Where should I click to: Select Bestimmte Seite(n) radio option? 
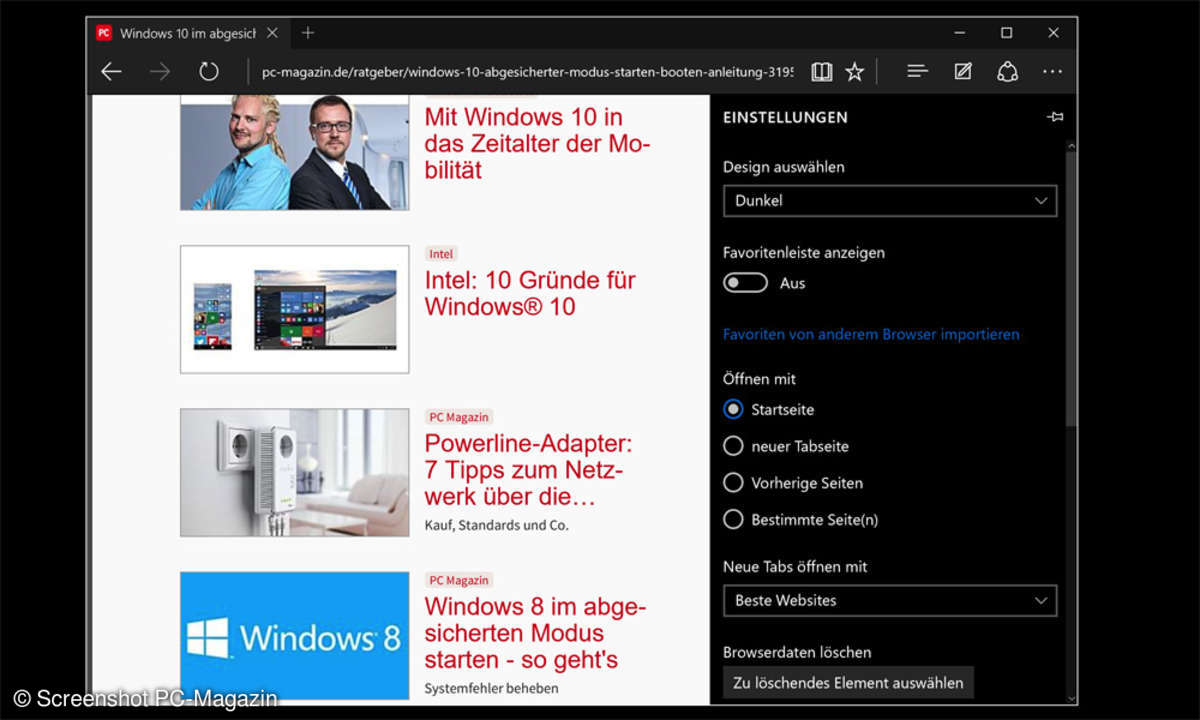click(x=733, y=520)
